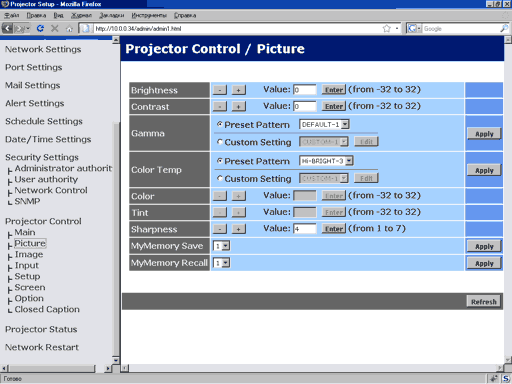The height and width of the screenshot is (384, 512).
Task: Open address bar history dropdown arrow
Action: [x=397, y=29]
